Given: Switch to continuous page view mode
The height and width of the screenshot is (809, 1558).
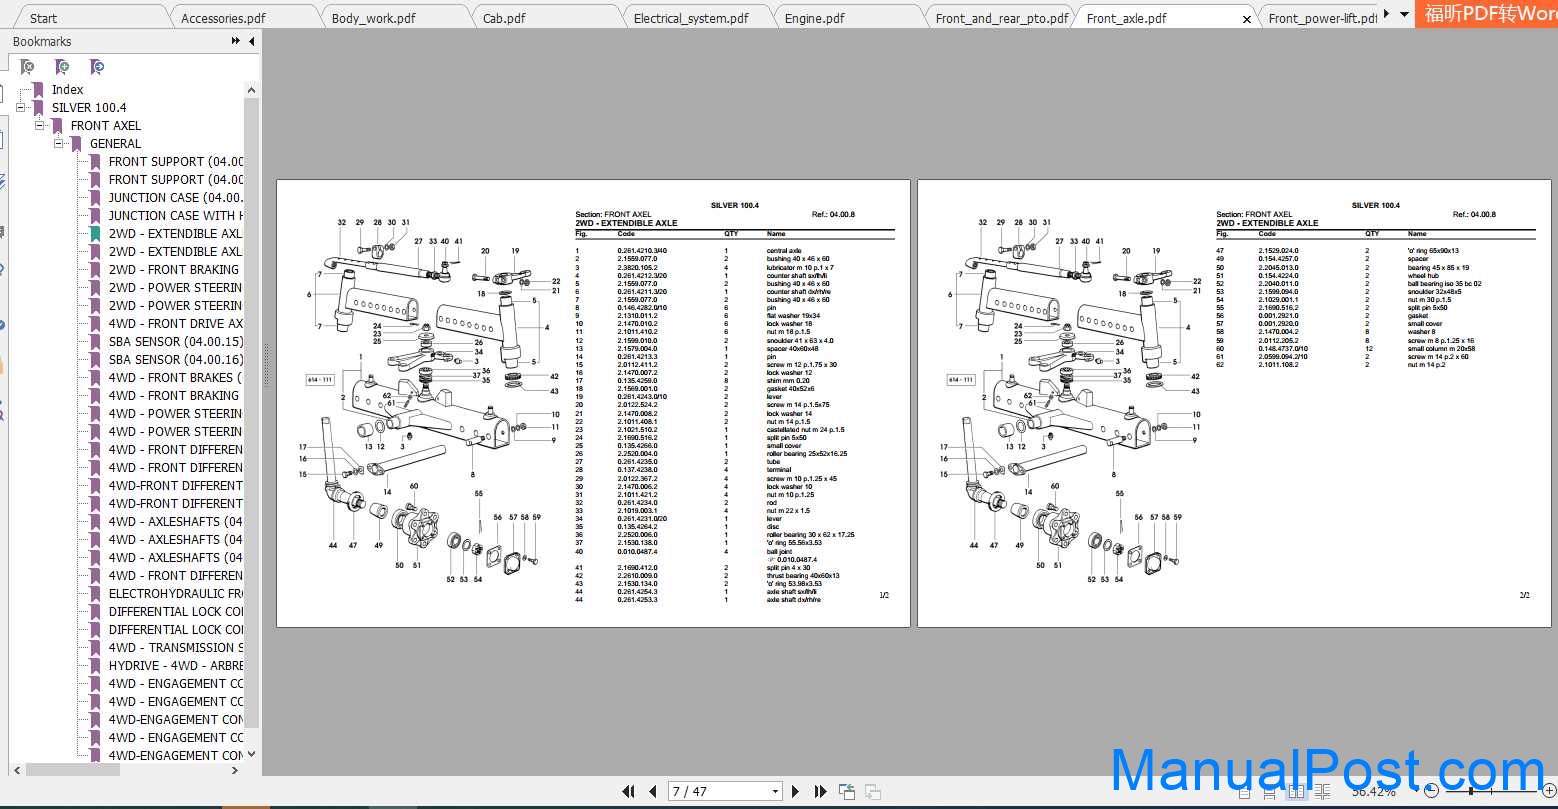Looking at the screenshot, I should (x=1270, y=792).
